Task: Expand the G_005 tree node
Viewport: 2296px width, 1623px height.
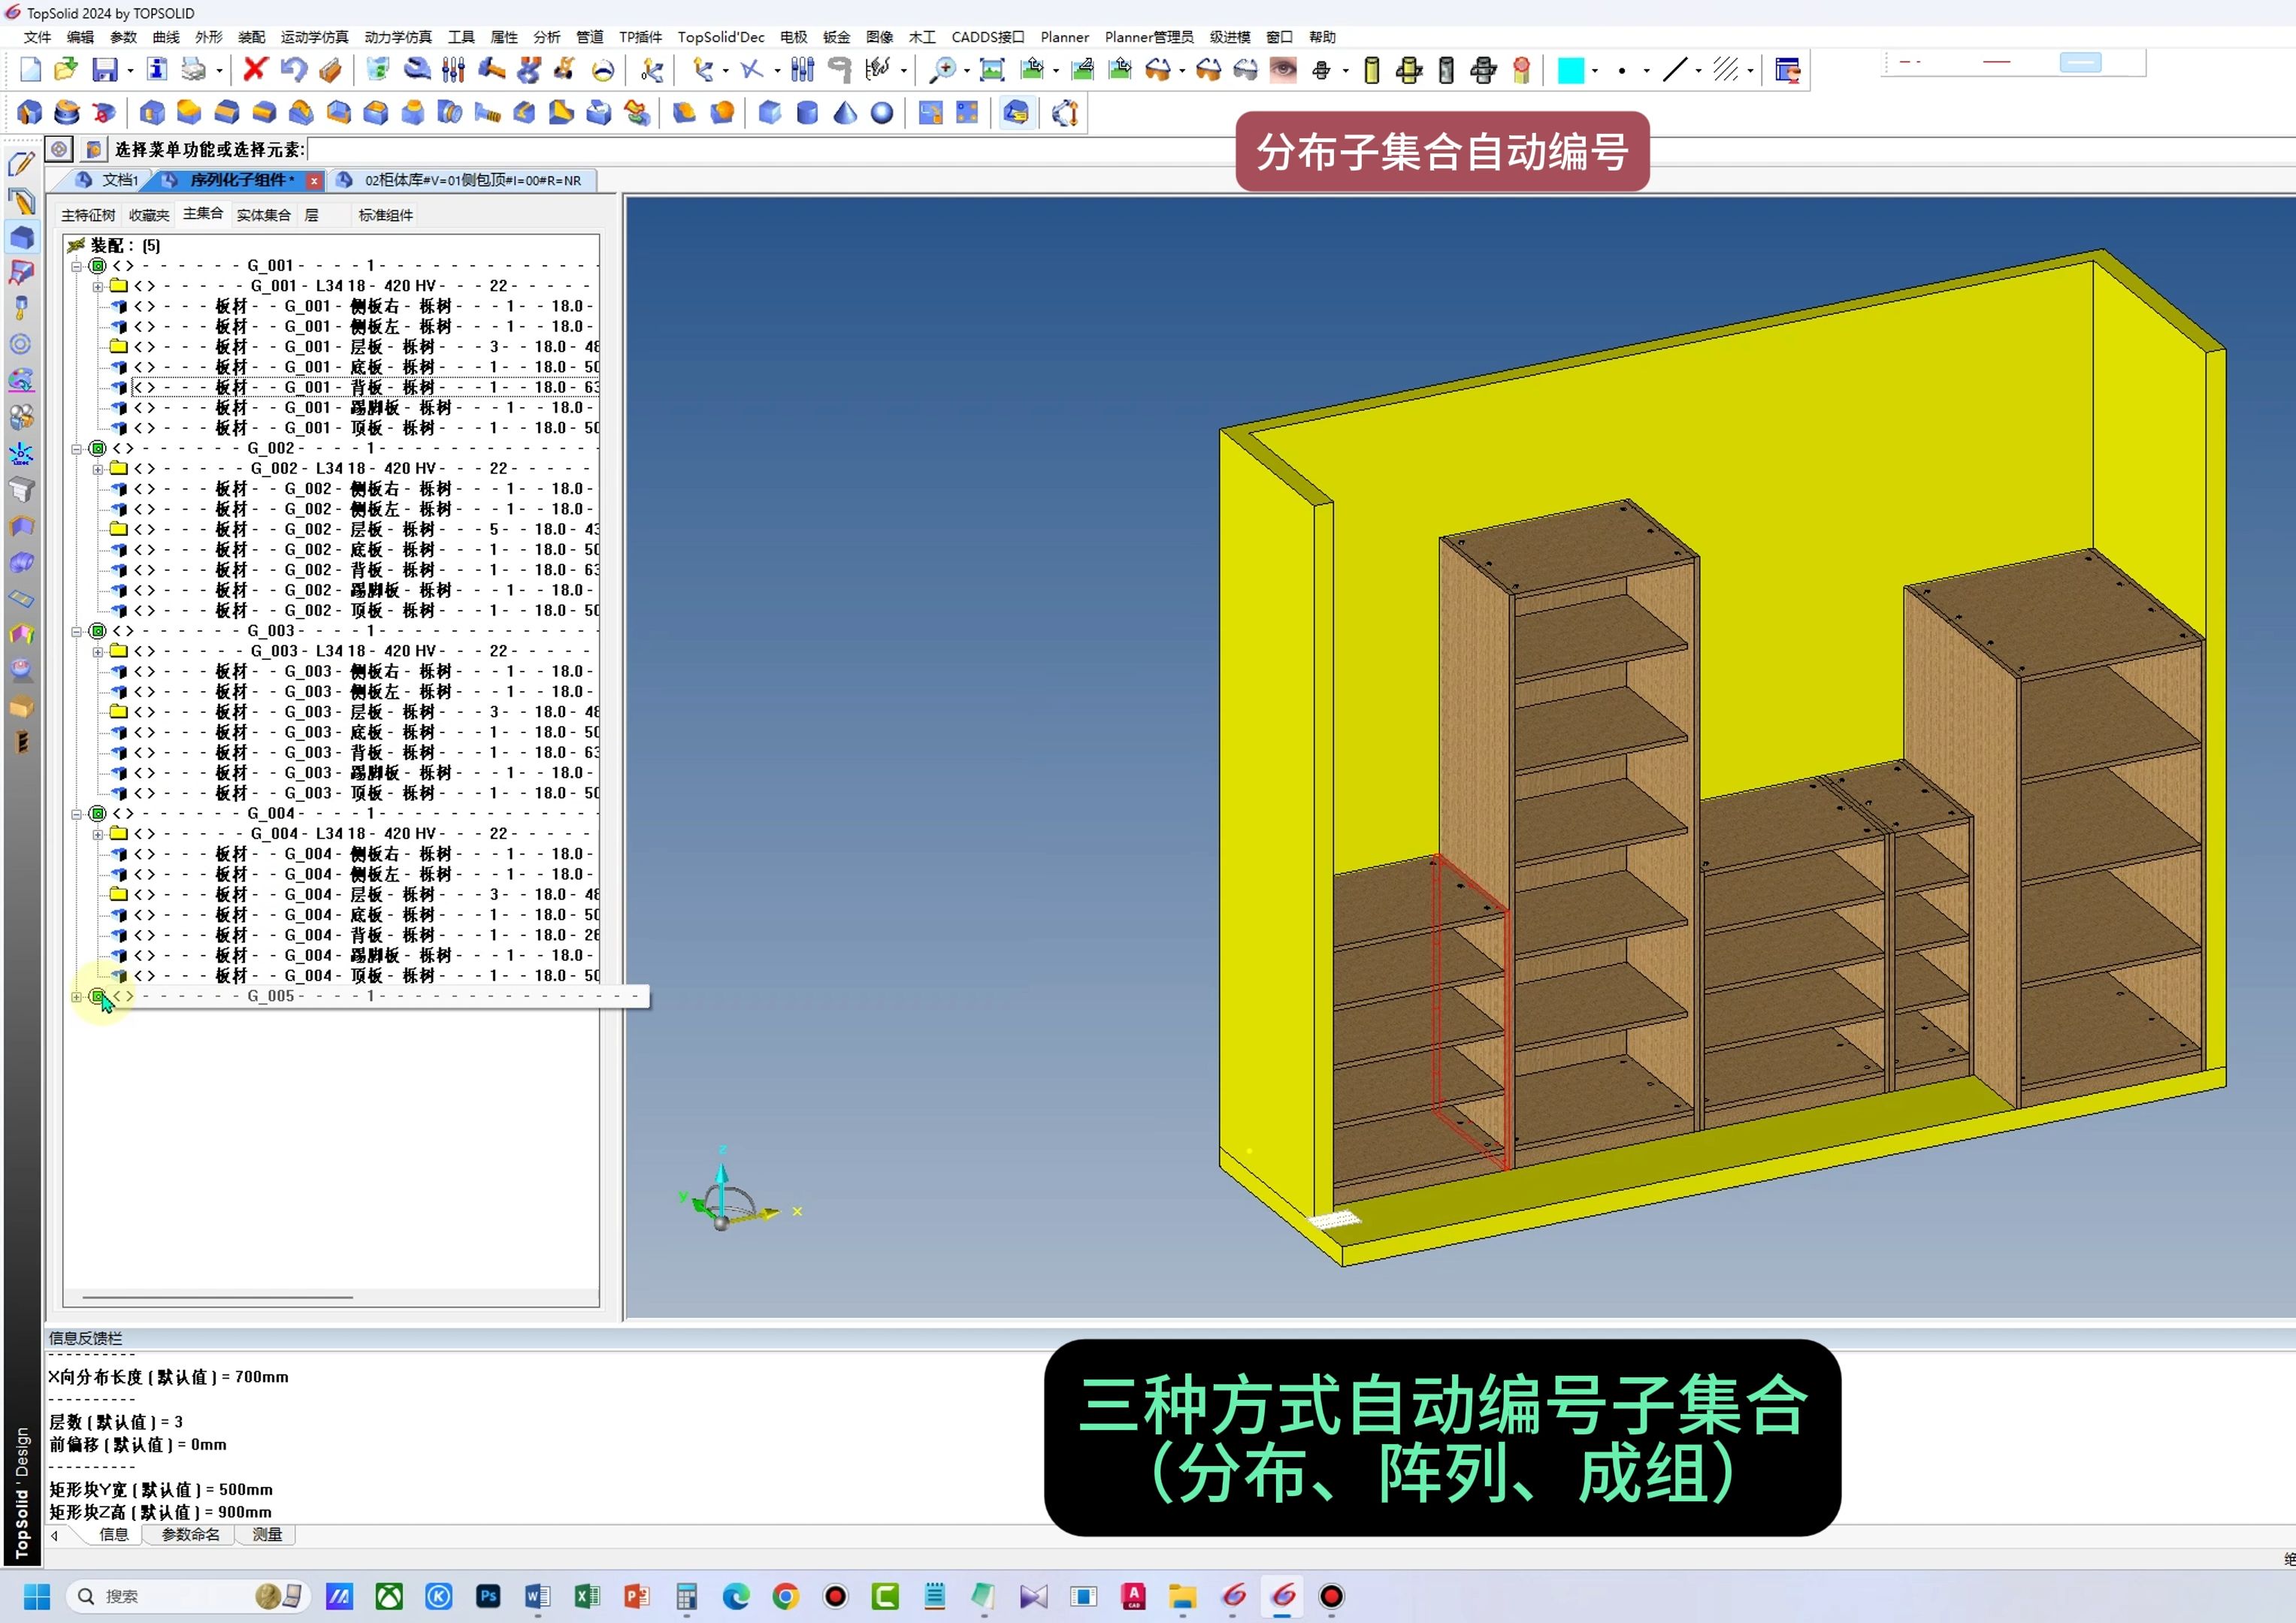Action: coord(78,996)
